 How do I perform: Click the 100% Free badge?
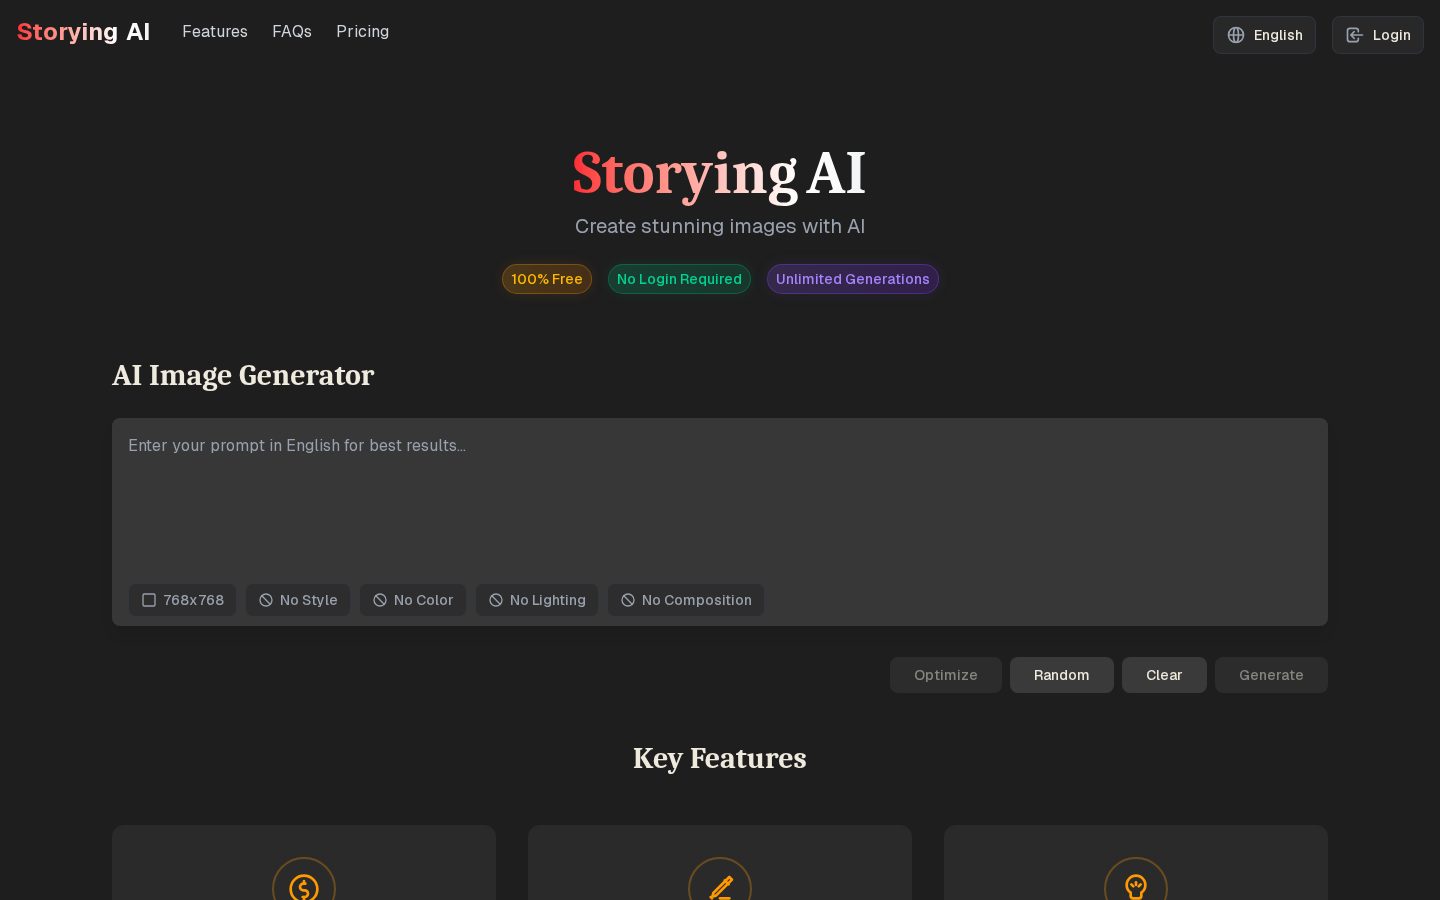pyautogui.click(x=547, y=279)
